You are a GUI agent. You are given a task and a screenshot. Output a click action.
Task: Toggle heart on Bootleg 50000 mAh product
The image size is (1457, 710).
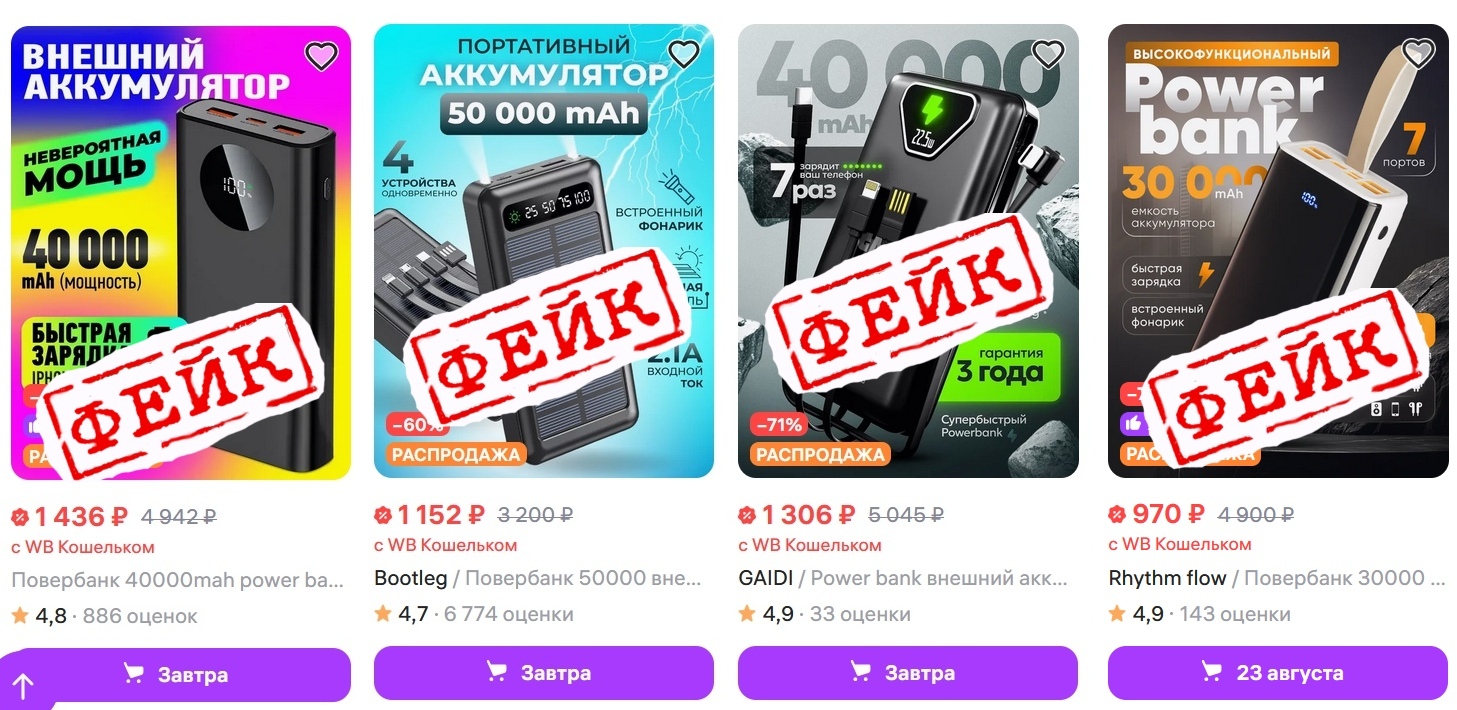[x=684, y=54]
